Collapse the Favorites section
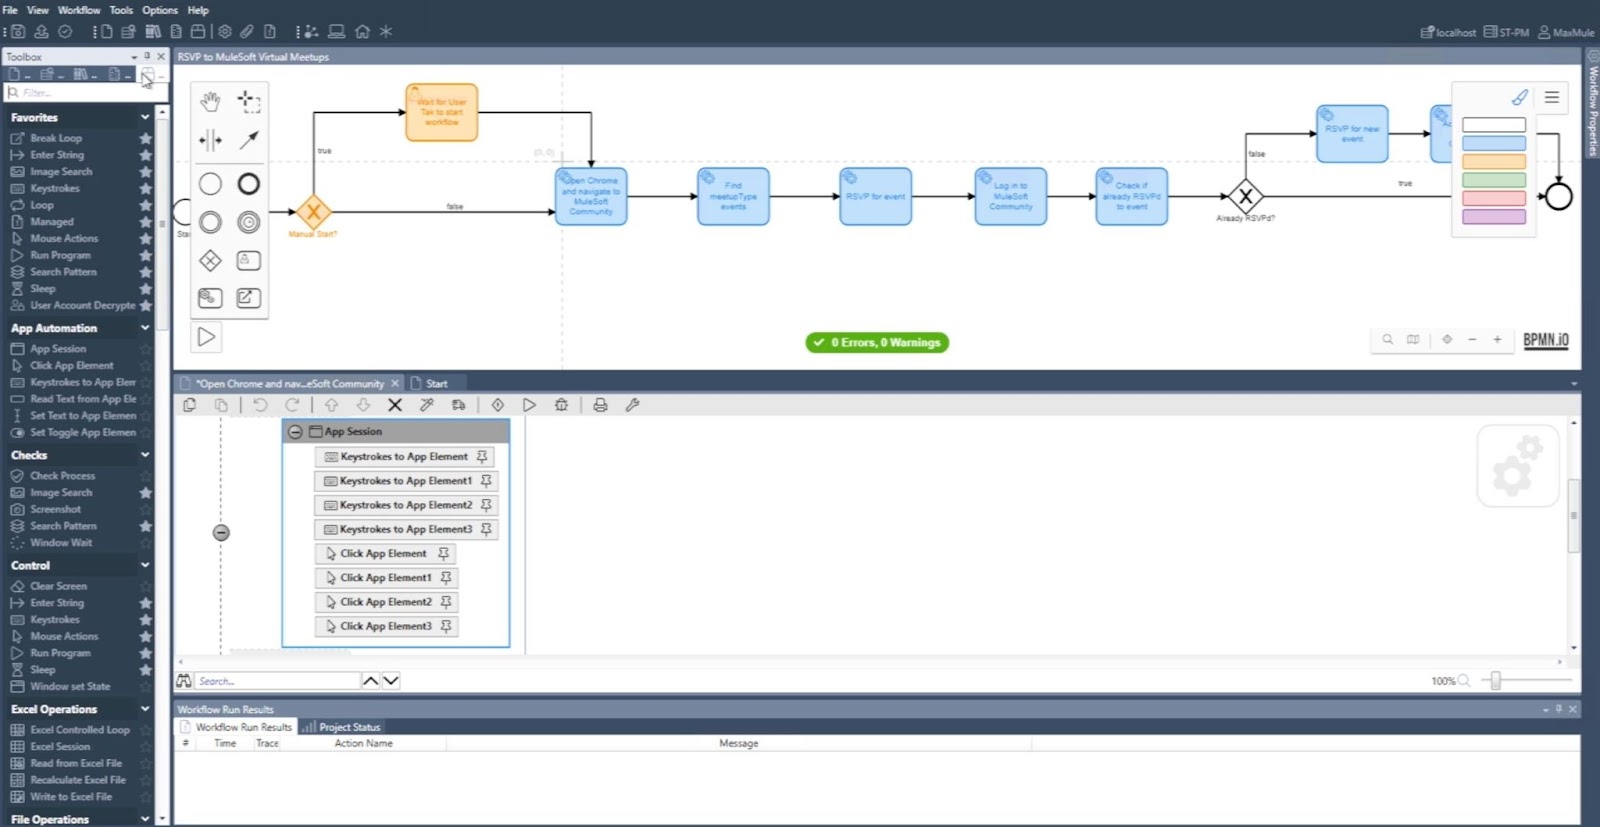This screenshot has width=1600, height=827. pos(145,117)
